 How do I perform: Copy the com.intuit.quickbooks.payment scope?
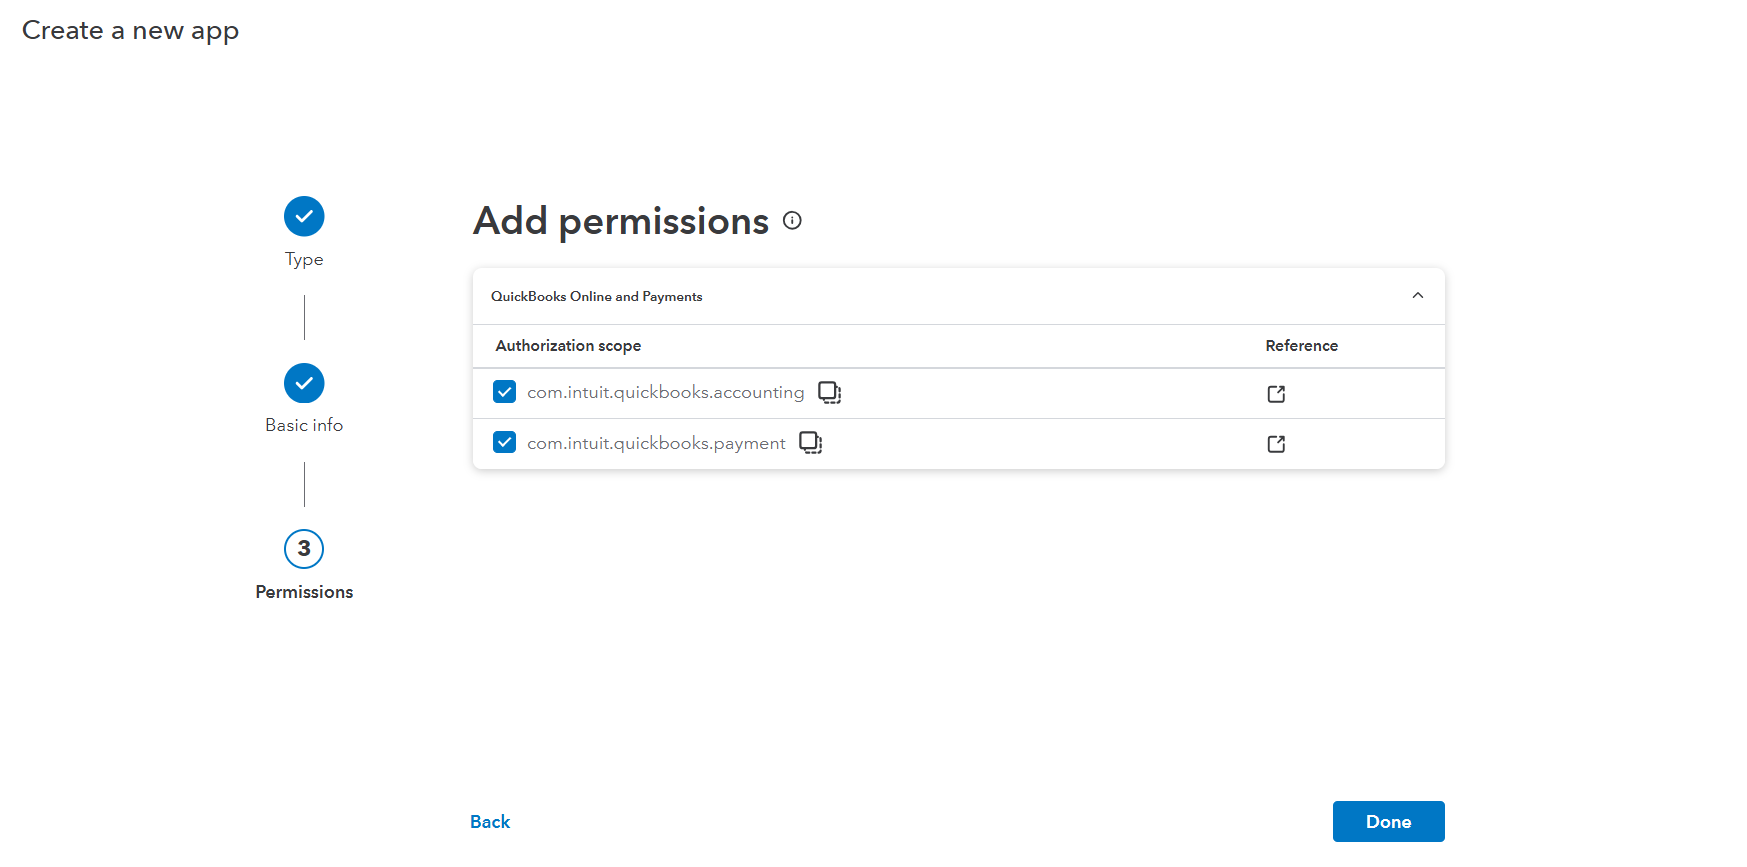click(810, 443)
